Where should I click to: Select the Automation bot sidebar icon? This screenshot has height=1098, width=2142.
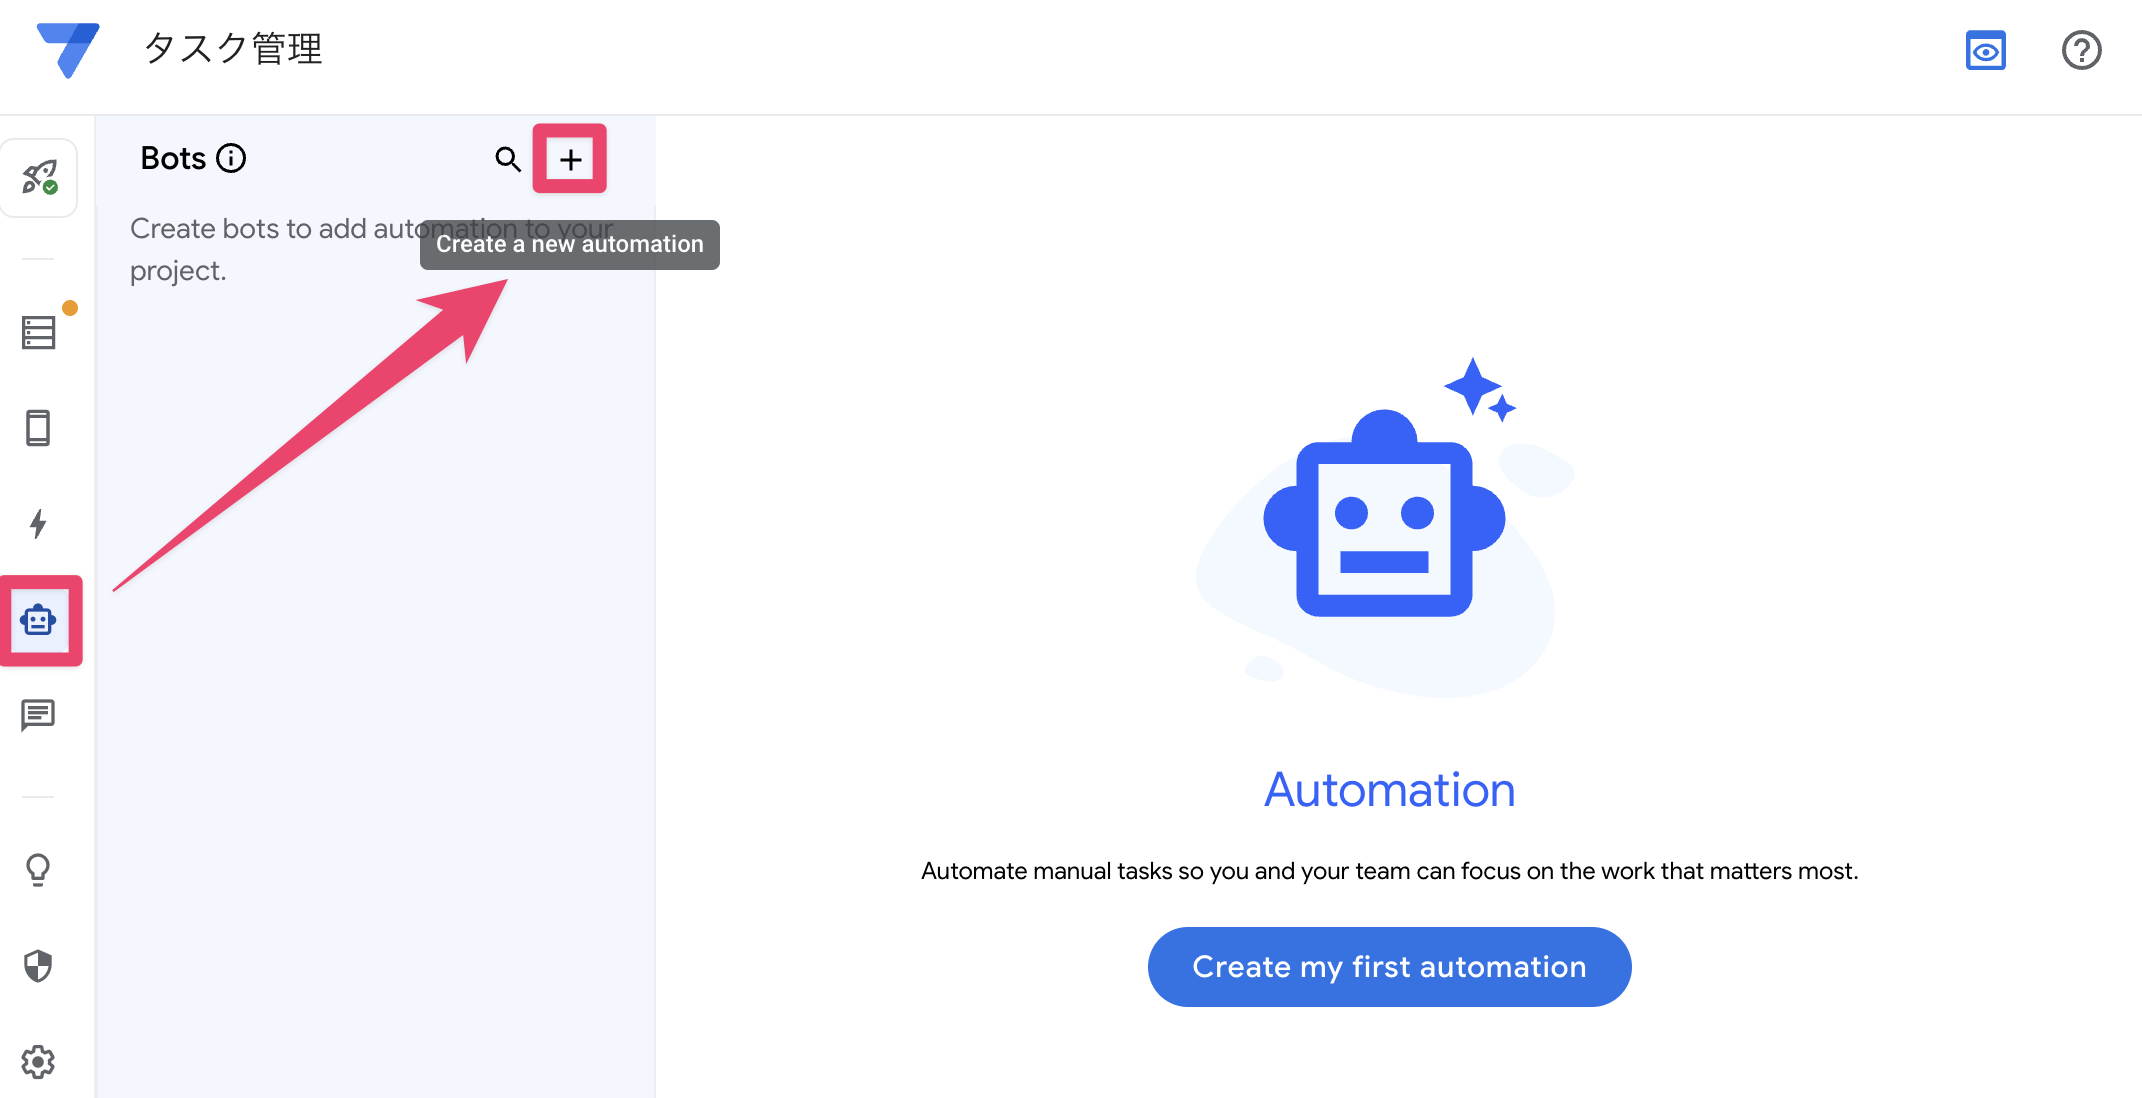tap(39, 620)
